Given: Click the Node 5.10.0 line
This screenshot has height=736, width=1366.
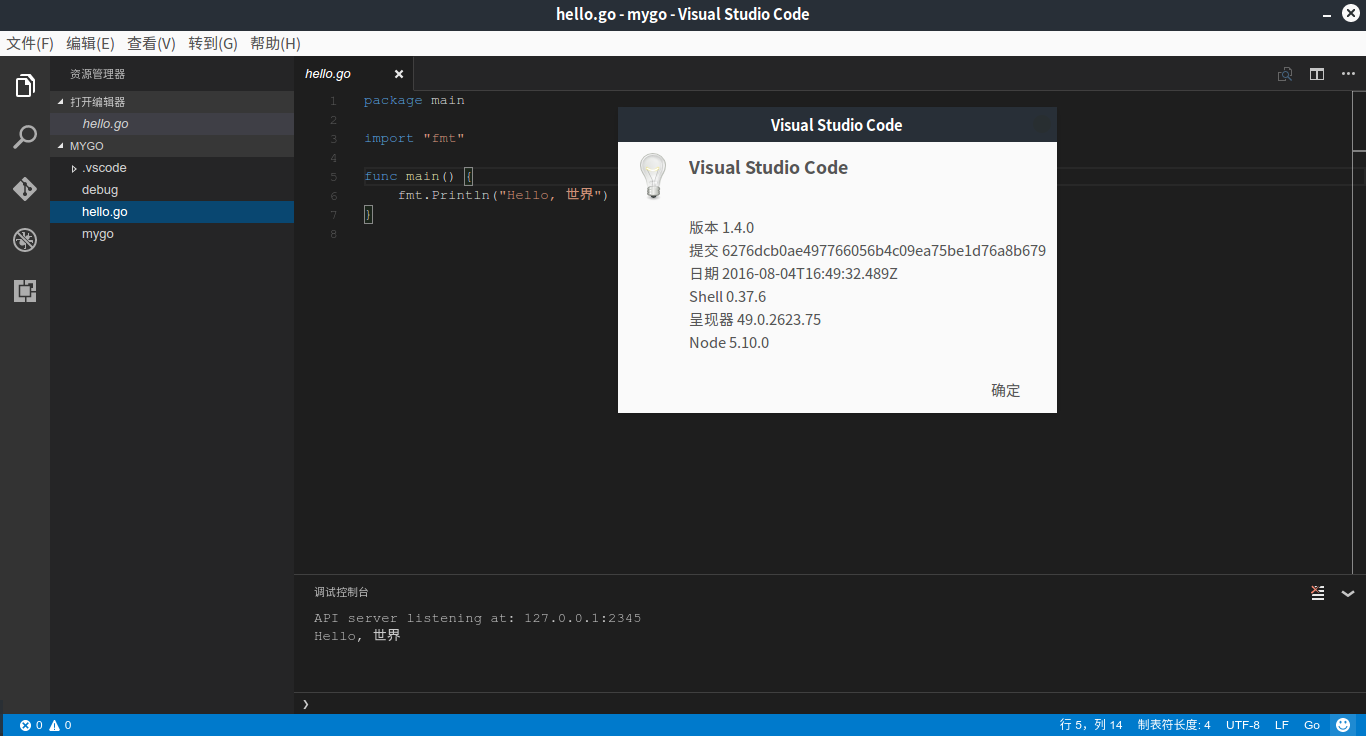Looking at the screenshot, I should [x=729, y=342].
